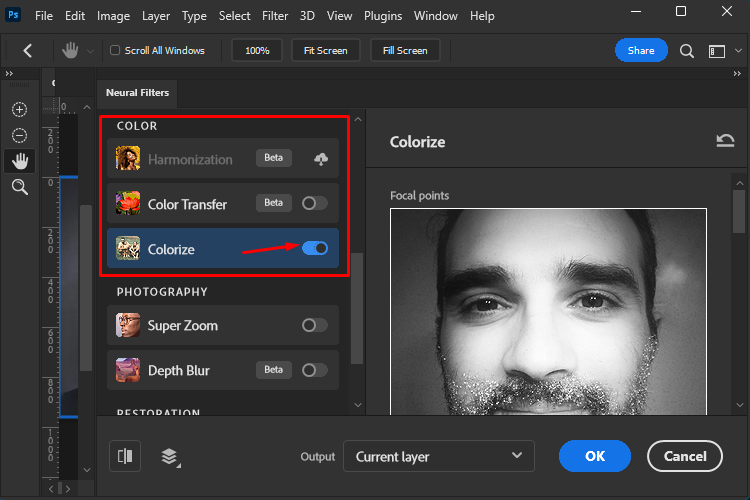
Task: Go back with the left arrow icon
Action: coord(28,50)
